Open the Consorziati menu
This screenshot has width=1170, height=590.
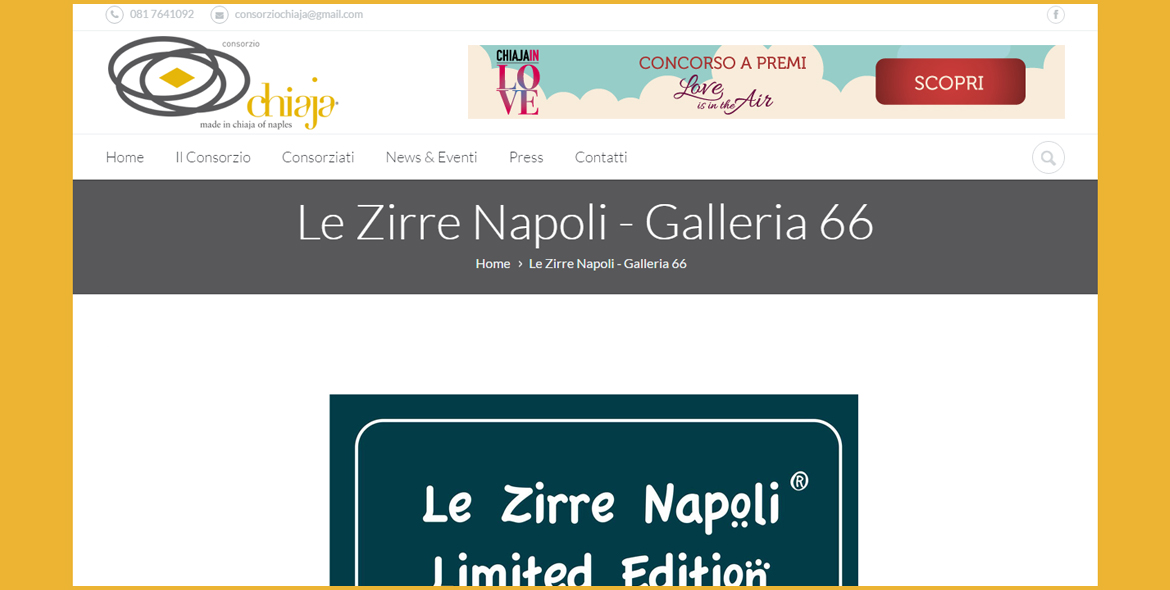318,157
